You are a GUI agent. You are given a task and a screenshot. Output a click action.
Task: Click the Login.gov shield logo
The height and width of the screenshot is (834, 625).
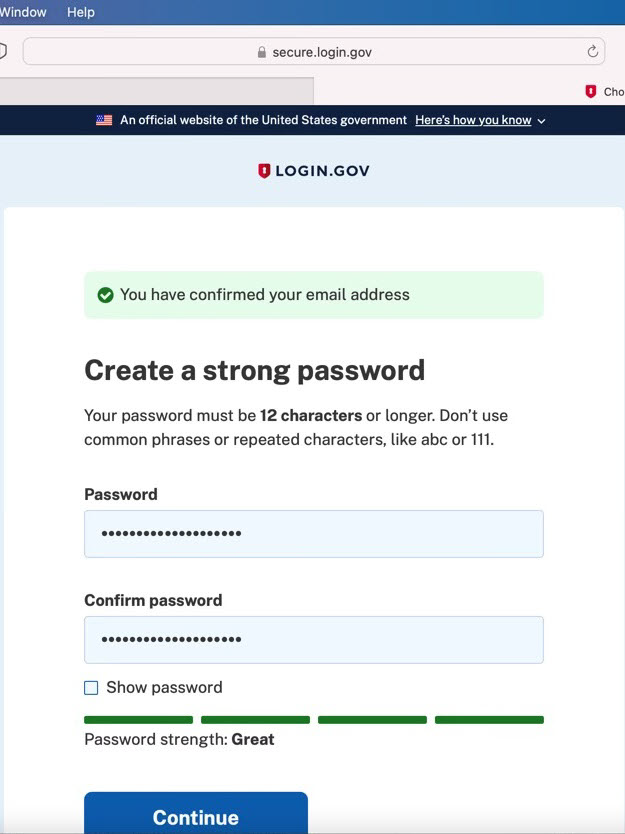tap(264, 171)
